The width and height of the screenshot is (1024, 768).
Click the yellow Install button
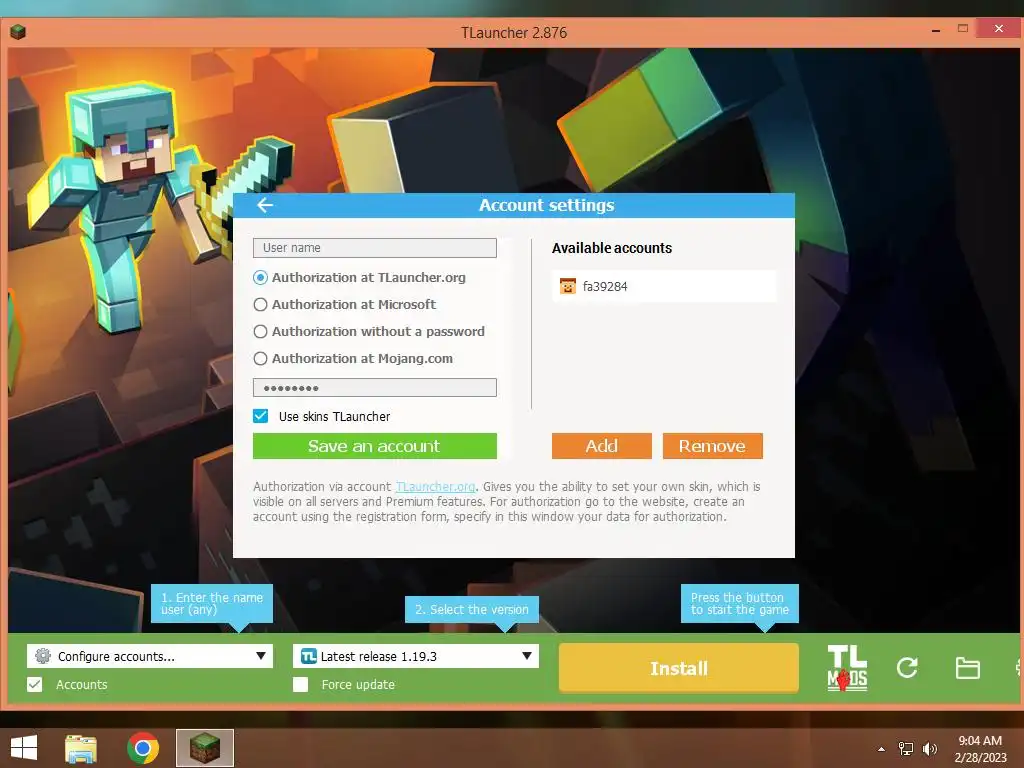(679, 668)
